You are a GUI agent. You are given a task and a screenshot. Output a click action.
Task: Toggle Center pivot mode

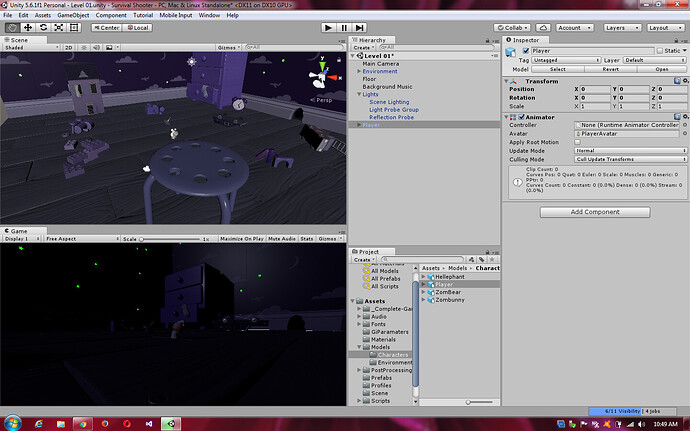[x=106, y=28]
